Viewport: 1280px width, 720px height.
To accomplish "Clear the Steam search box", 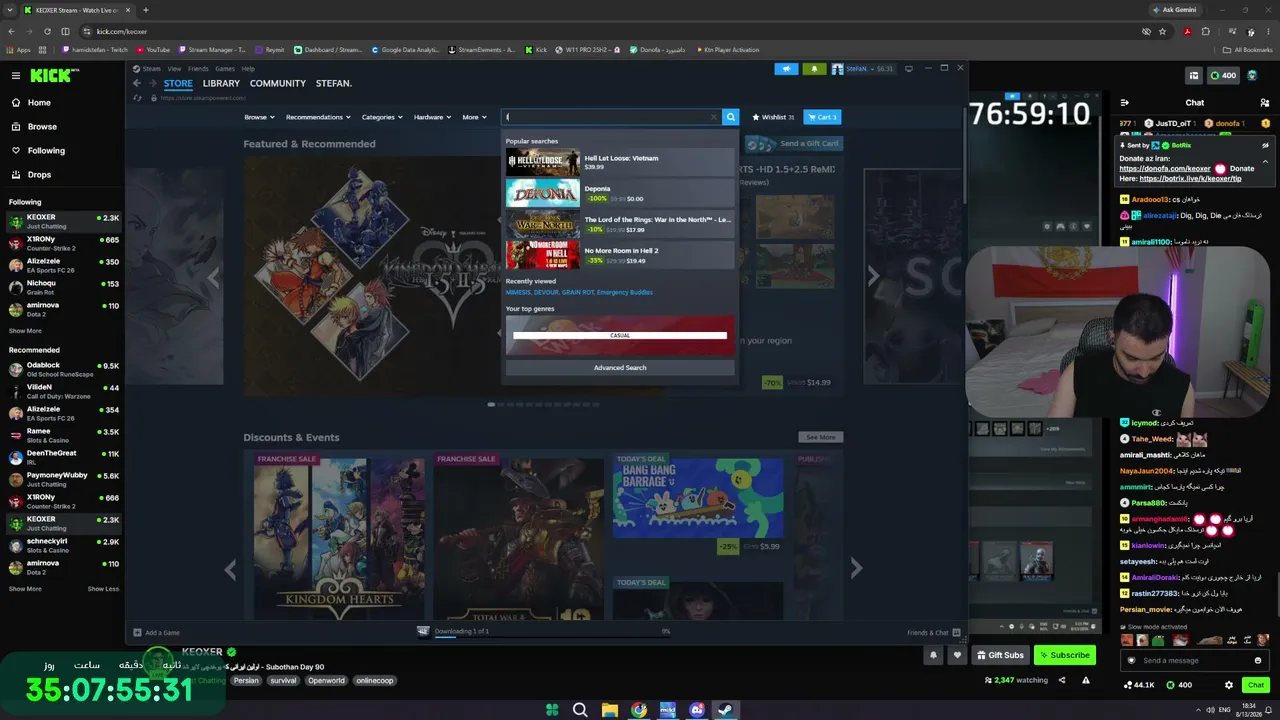I will point(714,117).
